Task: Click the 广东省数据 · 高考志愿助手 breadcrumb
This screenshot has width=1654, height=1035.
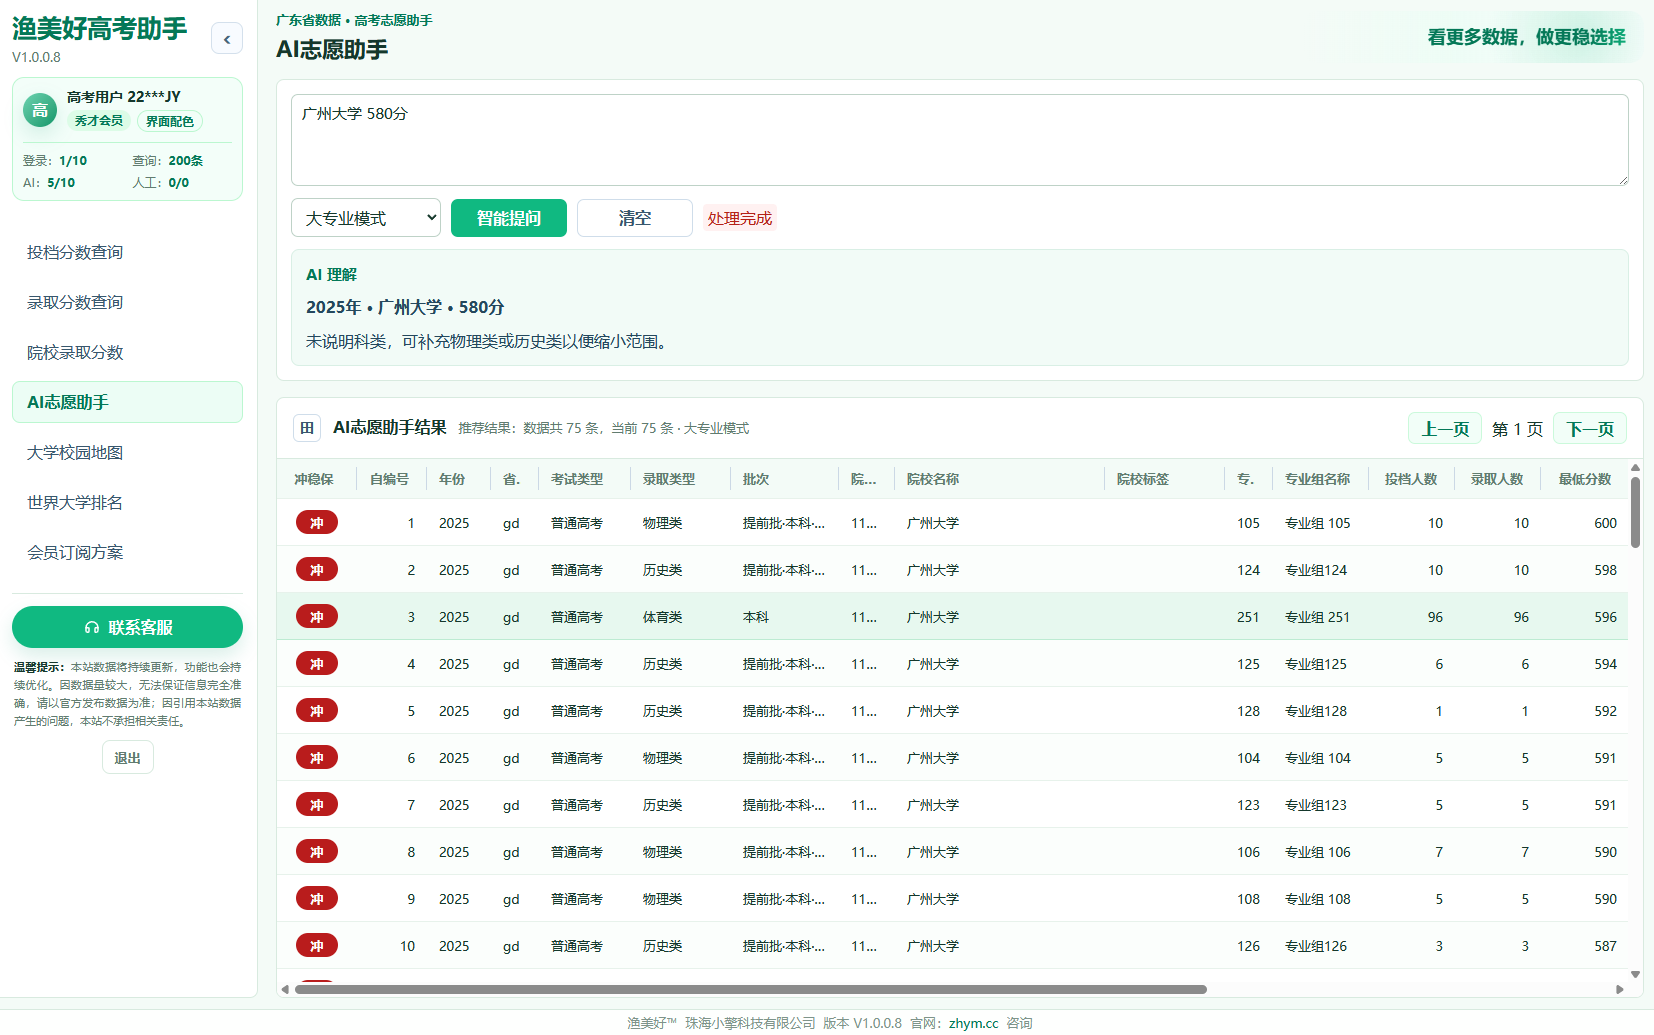Action: tap(354, 20)
